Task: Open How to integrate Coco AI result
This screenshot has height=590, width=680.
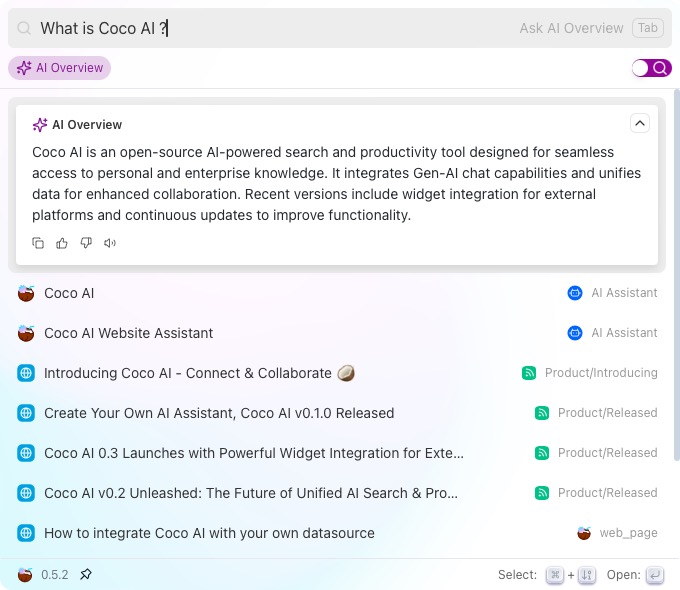Action: (x=337, y=533)
